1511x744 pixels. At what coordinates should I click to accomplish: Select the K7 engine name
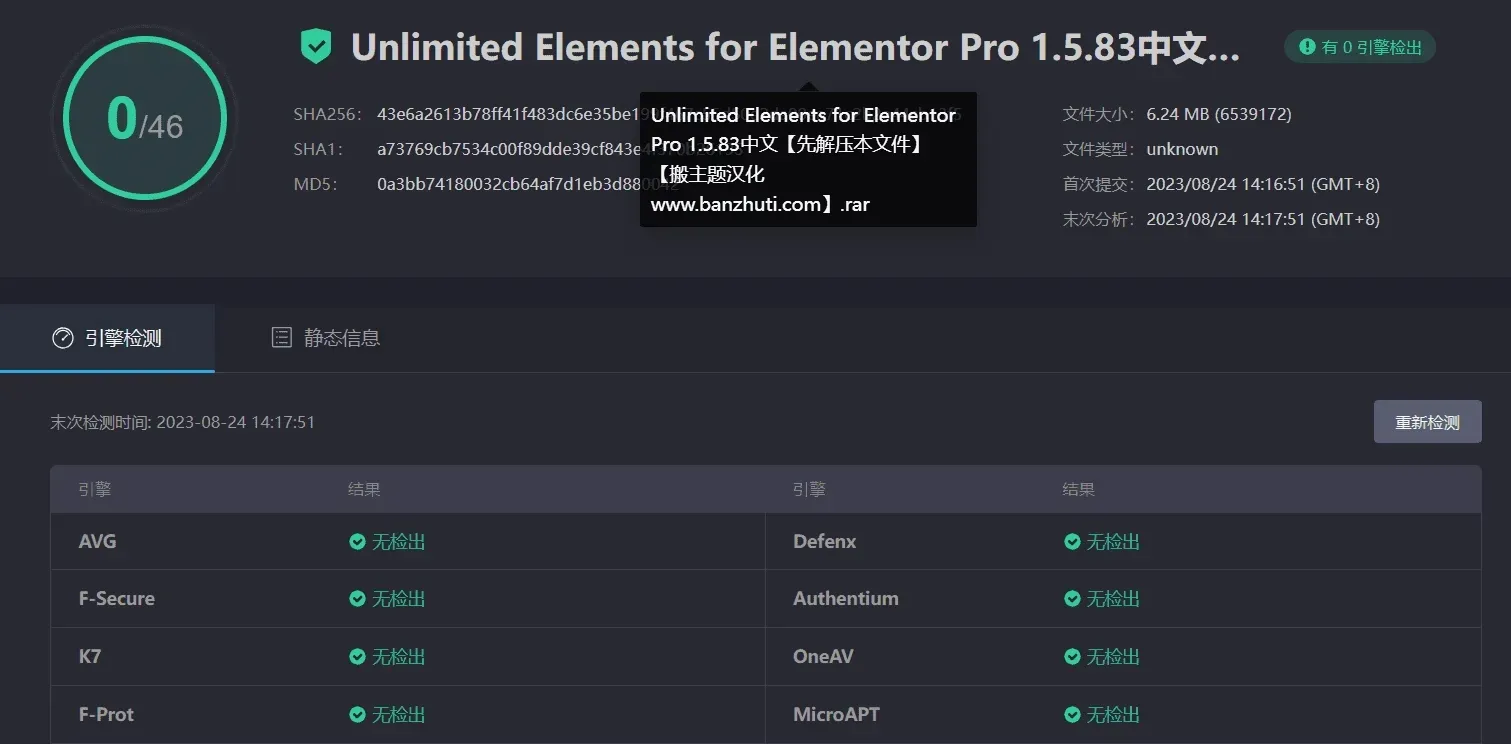tap(90, 657)
